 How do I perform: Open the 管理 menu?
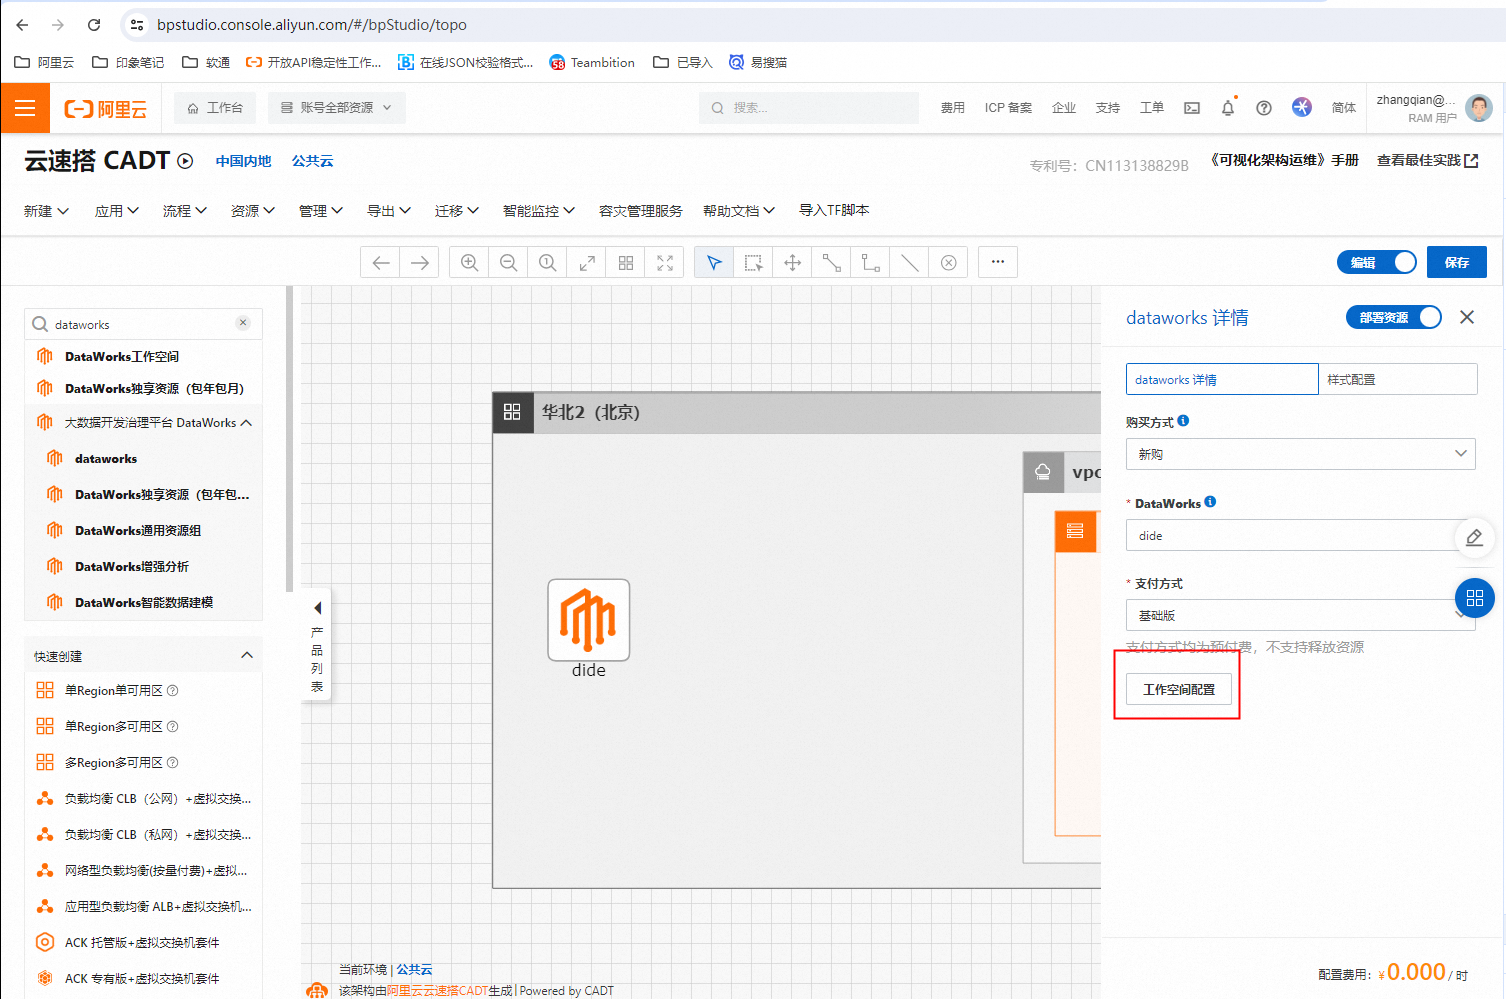pos(321,211)
